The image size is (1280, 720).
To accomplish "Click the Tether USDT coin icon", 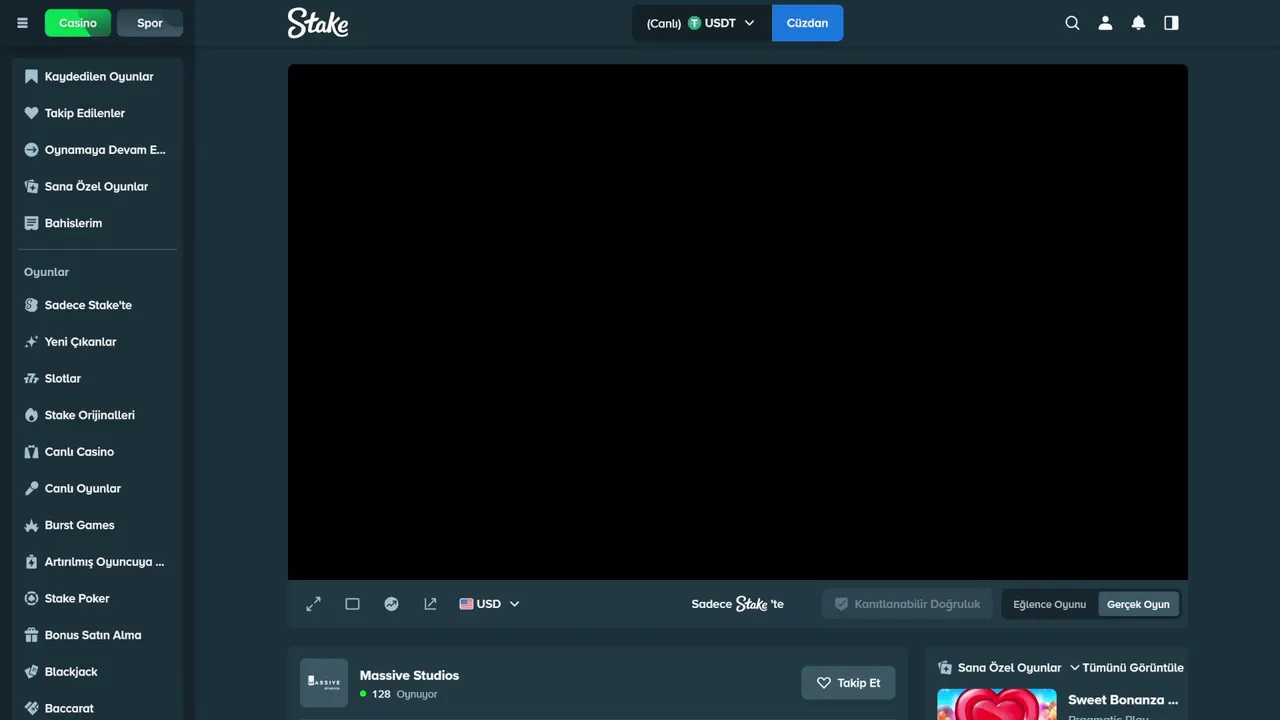I will (694, 23).
